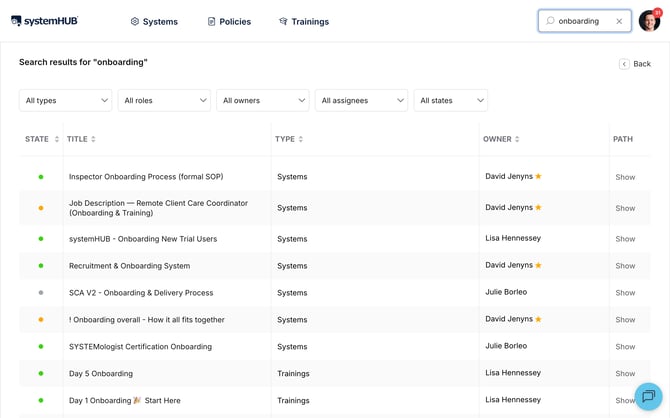Screen dimensions: 670x418
Task: Expand the All types dropdown
Action: click(x=65, y=100)
